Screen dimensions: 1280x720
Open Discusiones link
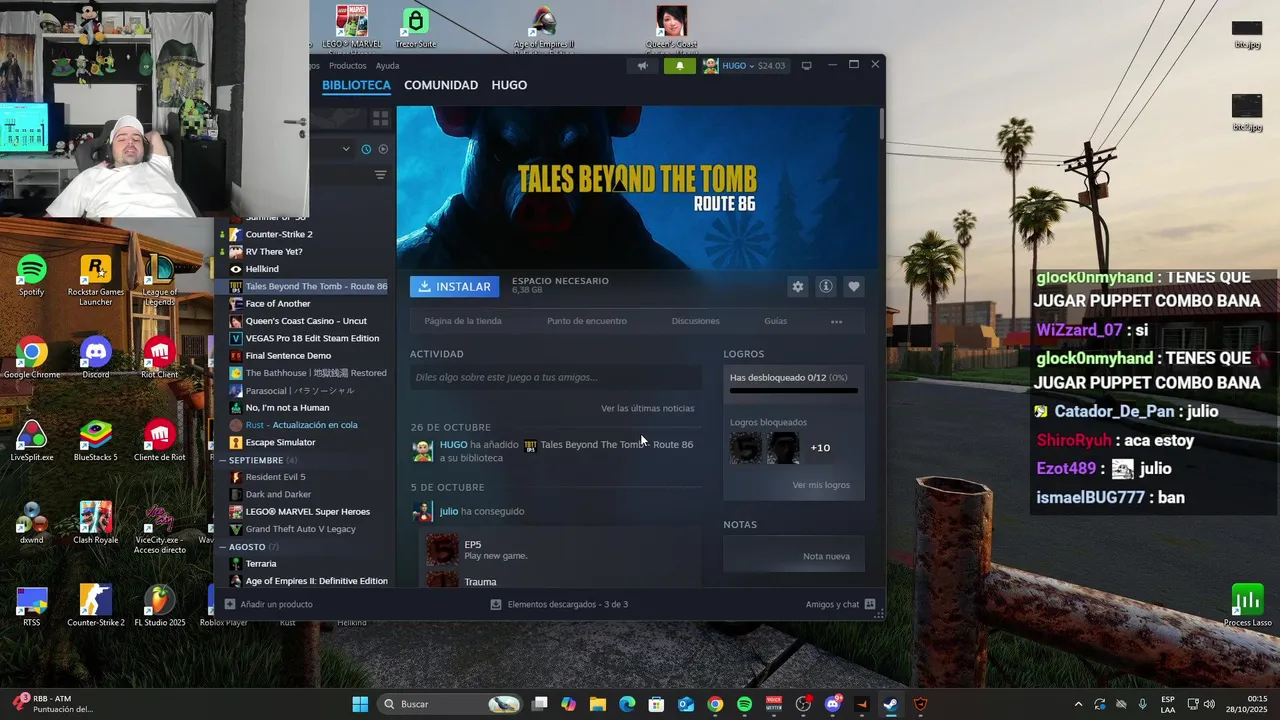click(695, 322)
